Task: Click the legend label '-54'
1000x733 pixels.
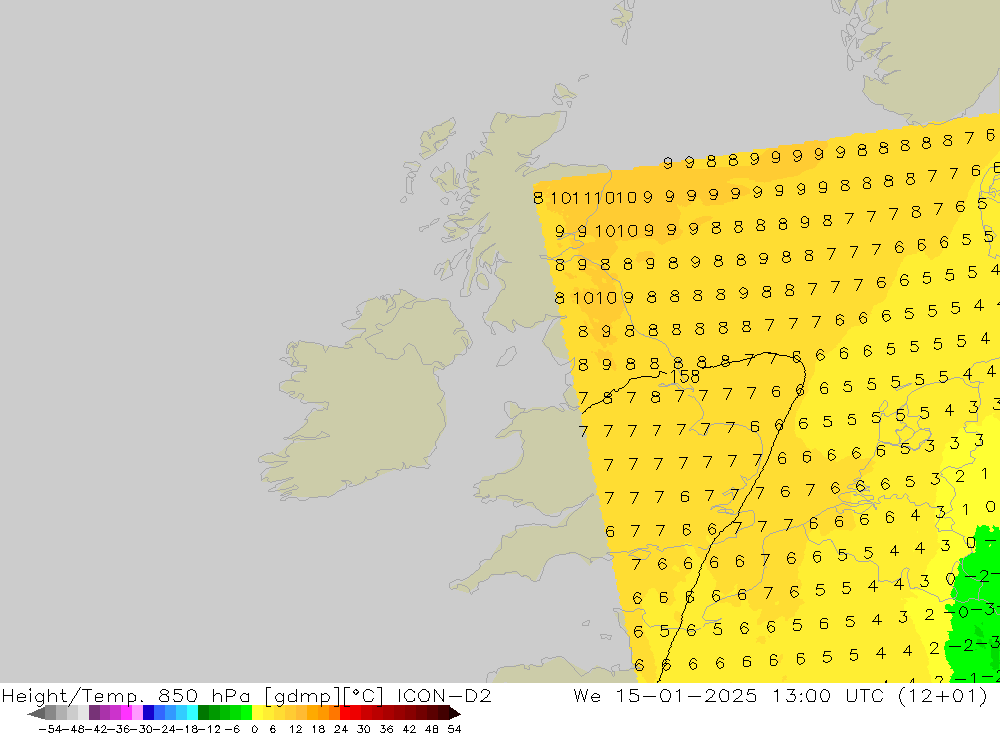Action: coord(50,729)
